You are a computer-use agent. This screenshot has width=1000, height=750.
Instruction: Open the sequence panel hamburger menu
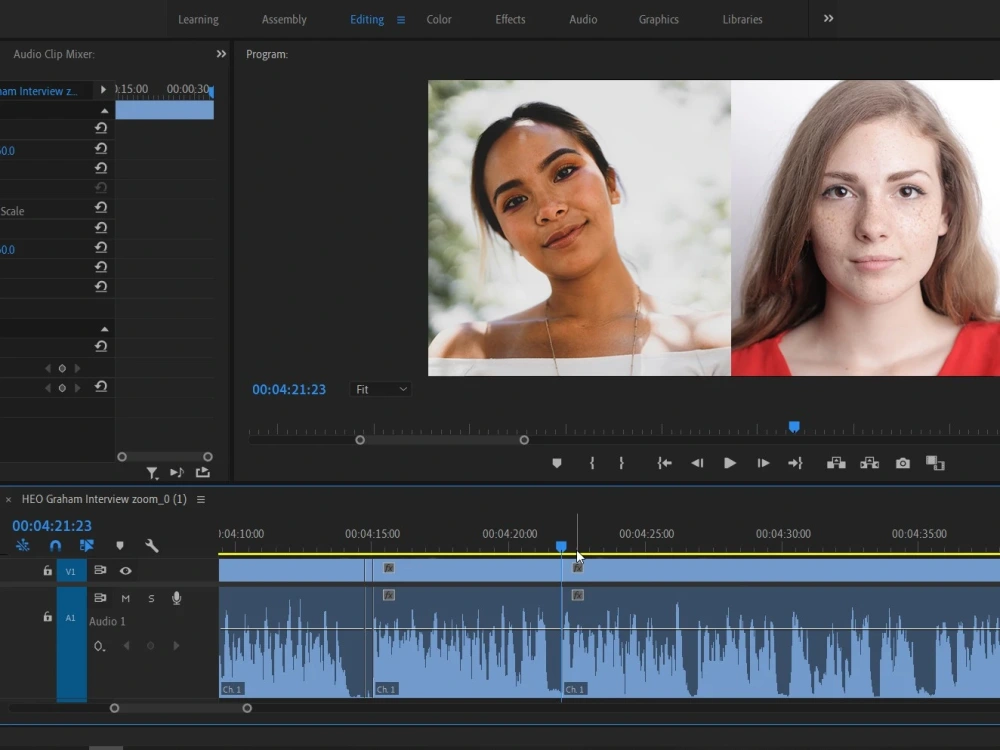pyautogui.click(x=201, y=499)
